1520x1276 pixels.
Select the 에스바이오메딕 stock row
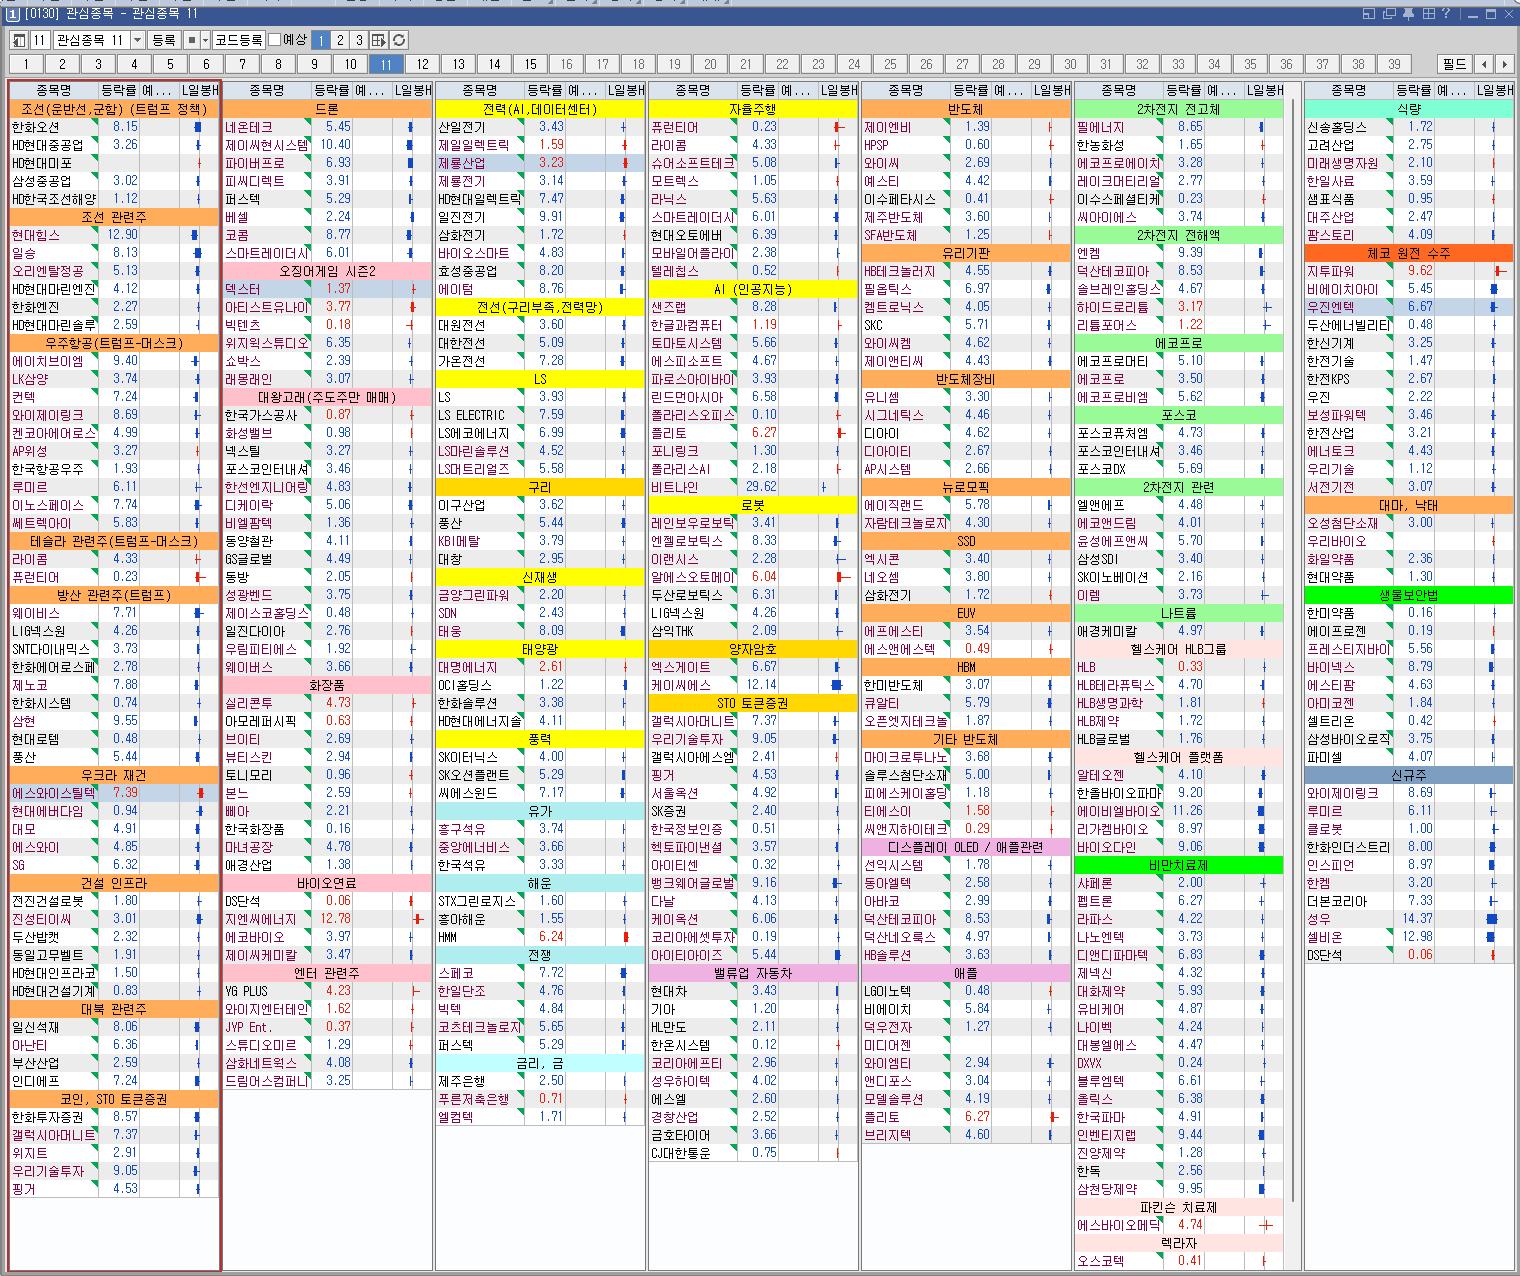[x=1179, y=1225]
